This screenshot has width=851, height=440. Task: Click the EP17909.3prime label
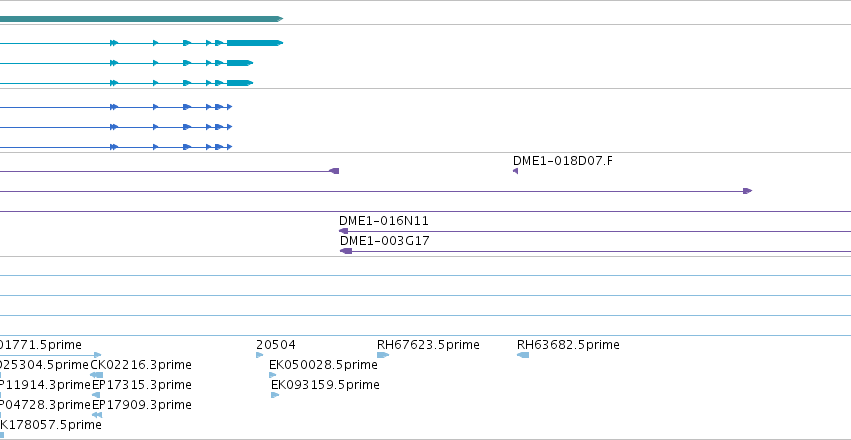coord(142,405)
